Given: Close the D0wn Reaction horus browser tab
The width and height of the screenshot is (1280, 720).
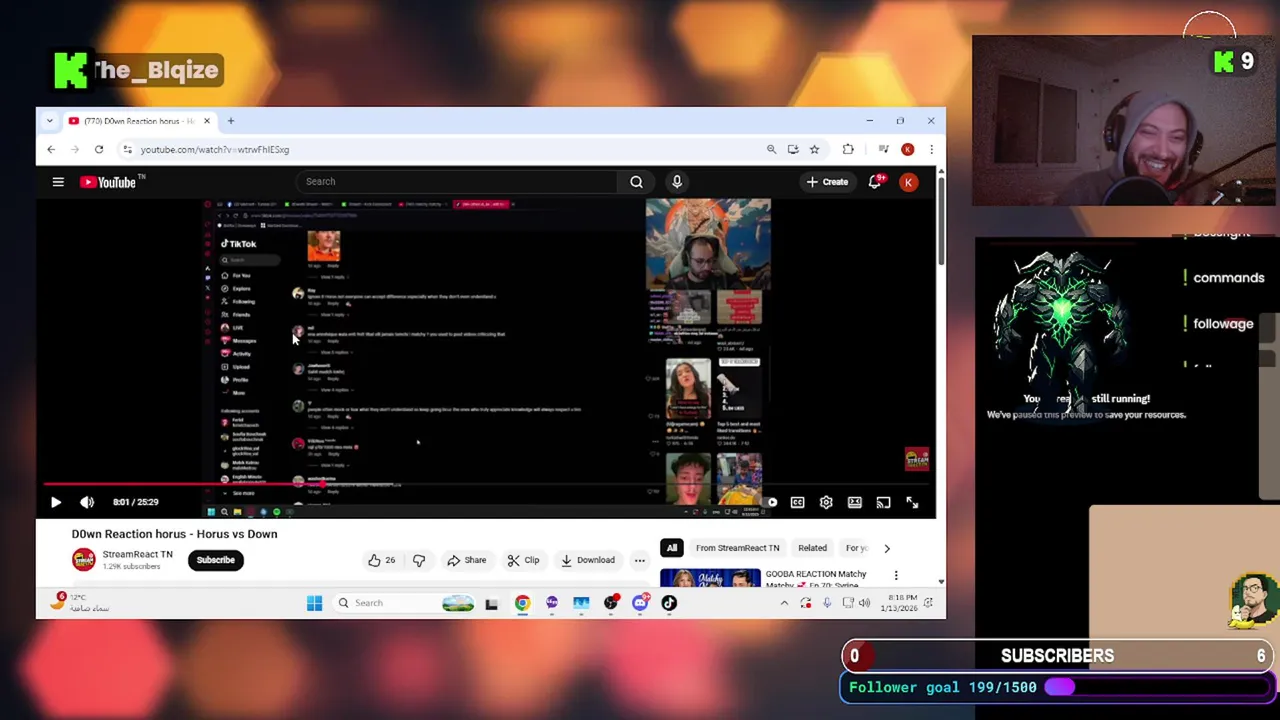Looking at the screenshot, I should (207, 121).
